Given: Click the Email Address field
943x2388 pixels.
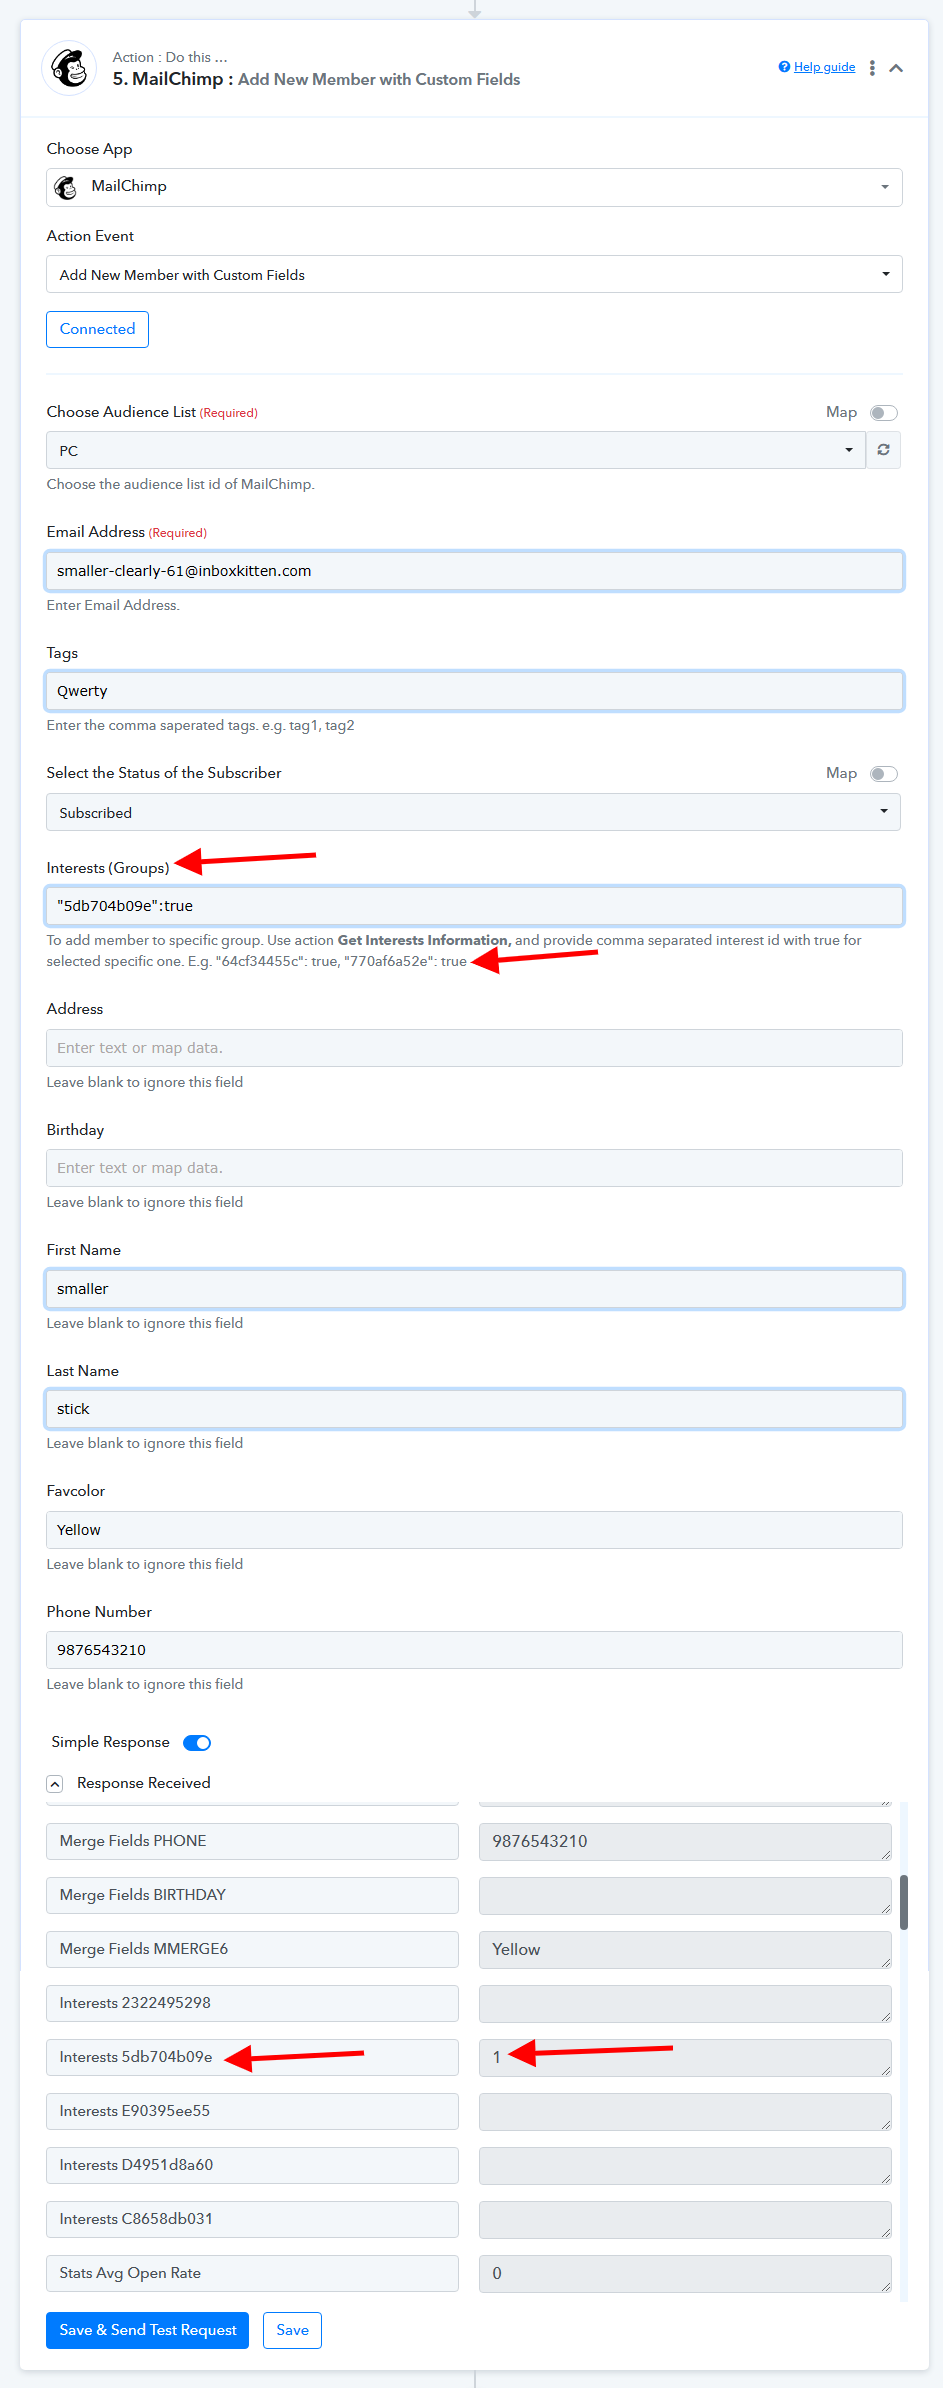Looking at the screenshot, I should click(x=474, y=571).
